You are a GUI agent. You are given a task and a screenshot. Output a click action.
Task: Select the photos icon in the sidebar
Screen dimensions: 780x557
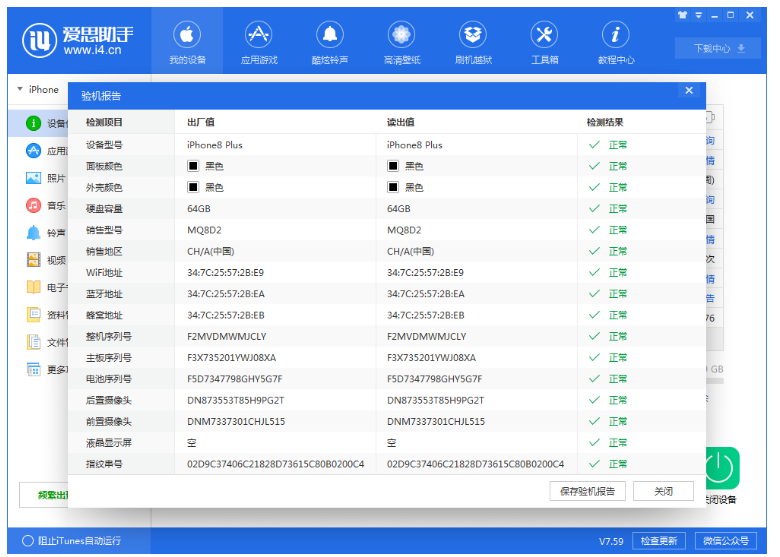[x=33, y=178]
